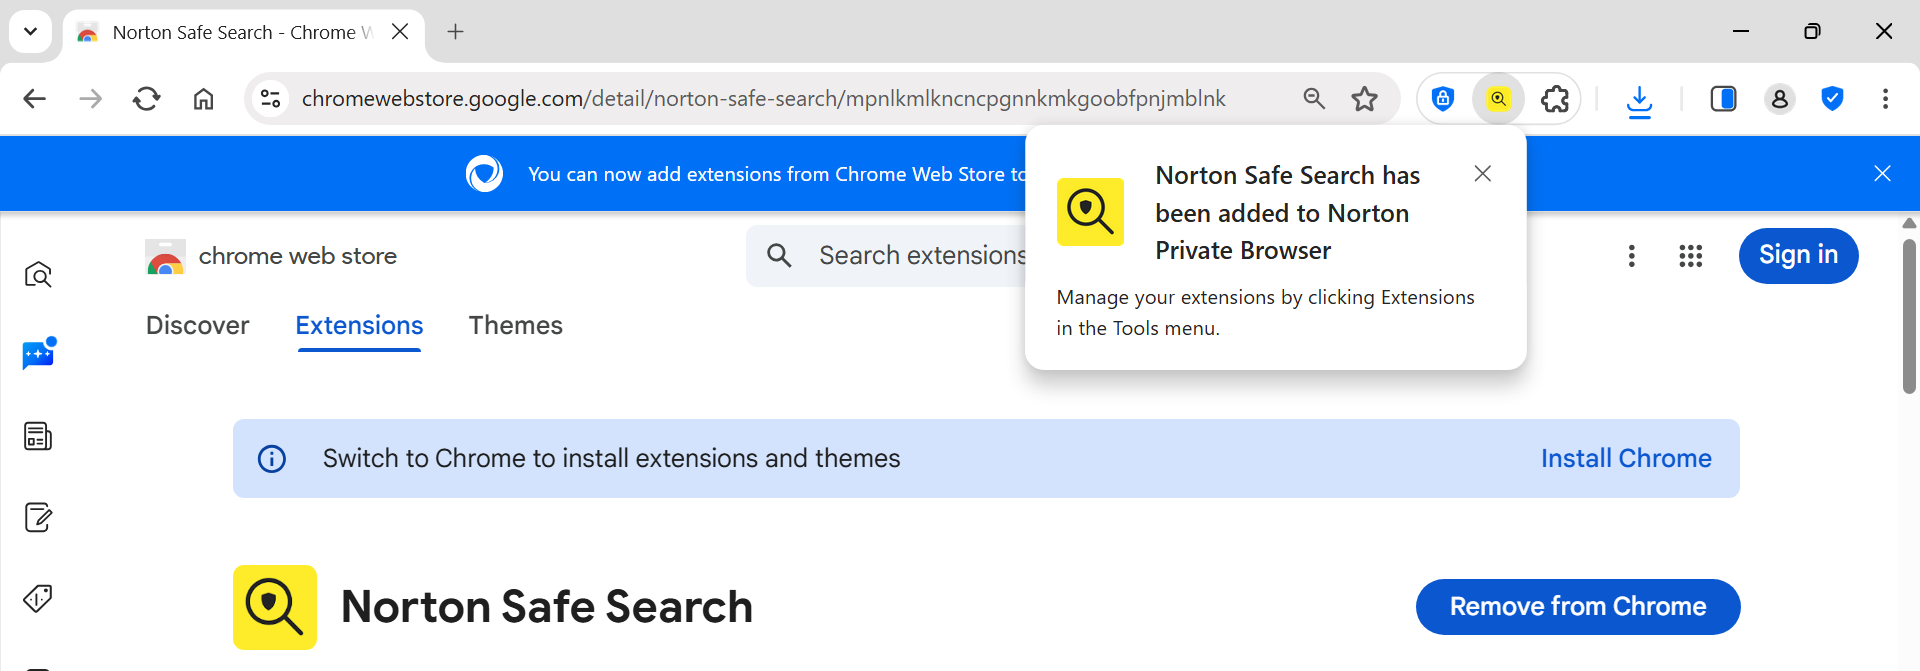Click the scrollbar up arrow
The width and height of the screenshot is (1920, 671).
point(1909,223)
